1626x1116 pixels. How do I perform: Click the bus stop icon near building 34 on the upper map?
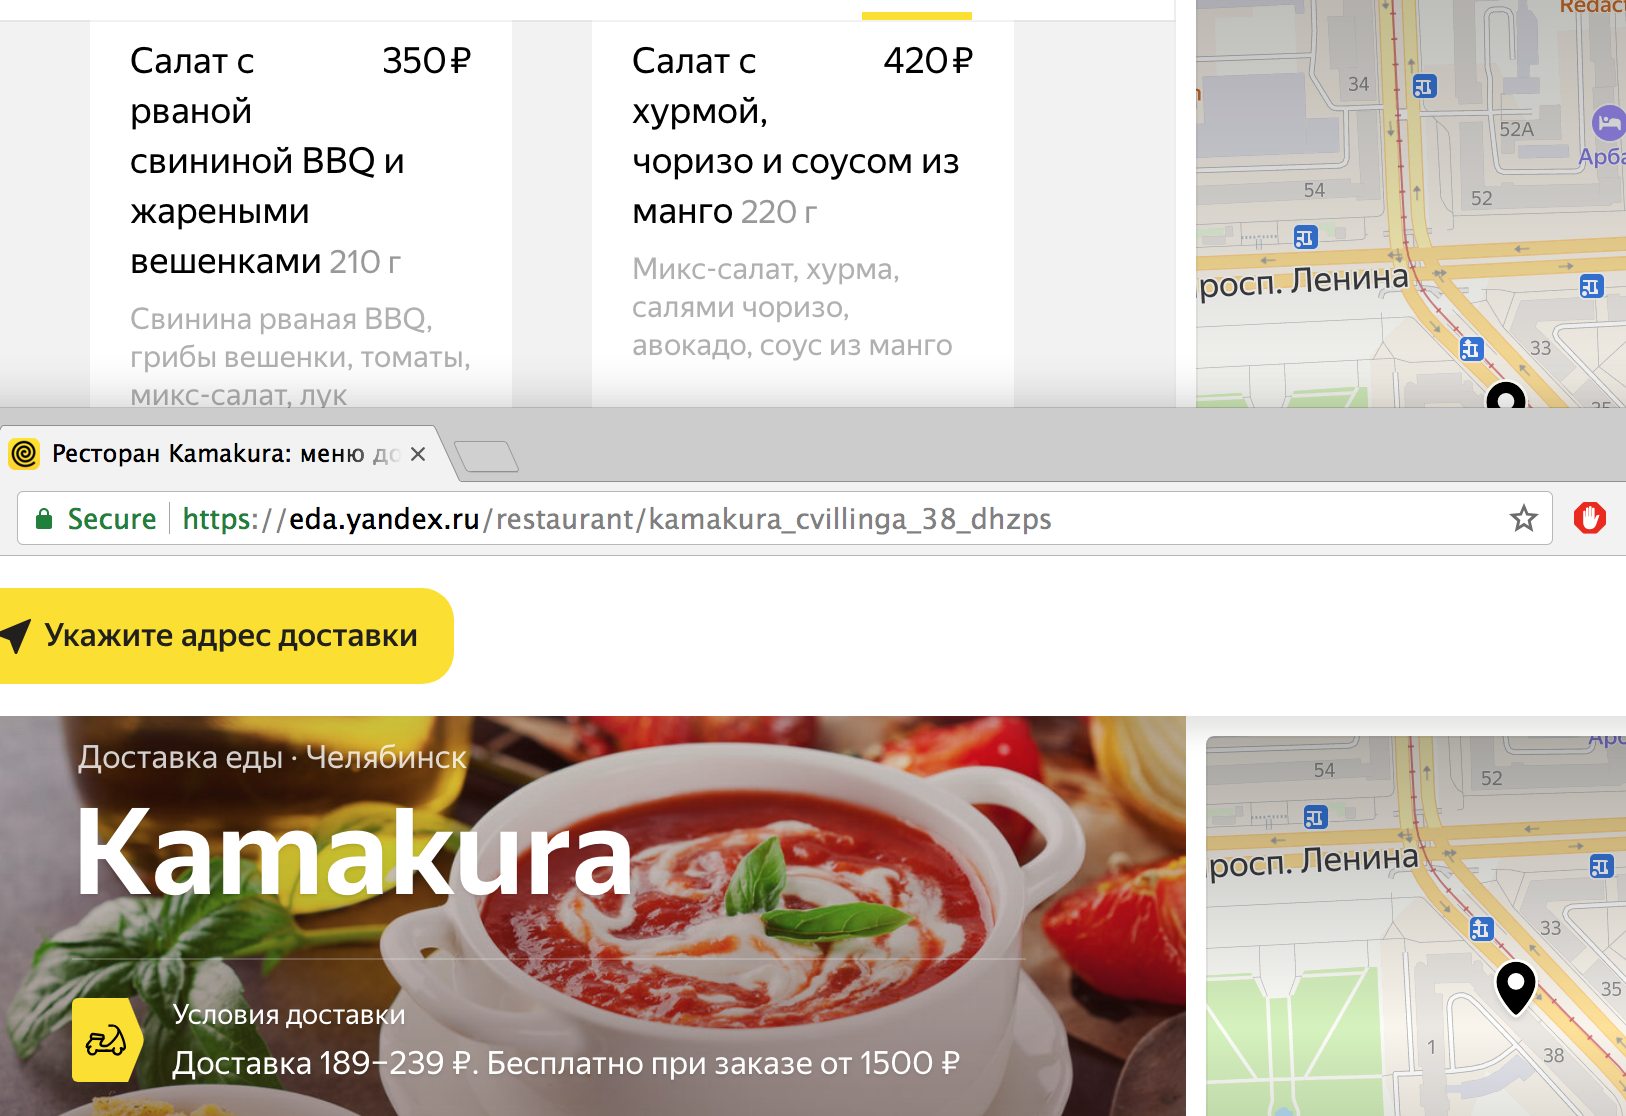pyautogui.click(x=1424, y=87)
